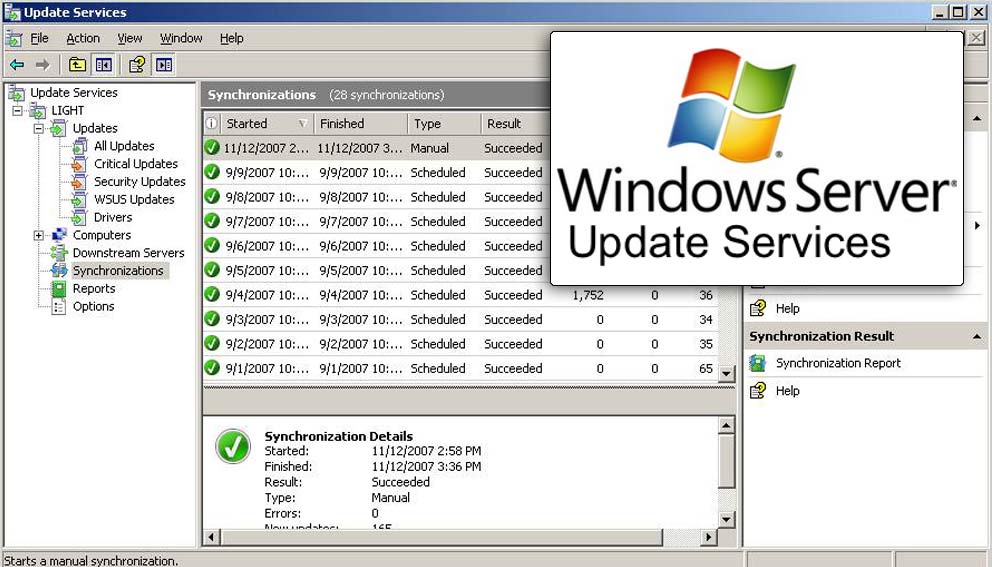Image resolution: width=992 pixels, height=567 pixels.
Task: Select the 9/4/2007 synchronization with 1,752 updates
Action: pos(461,295)
